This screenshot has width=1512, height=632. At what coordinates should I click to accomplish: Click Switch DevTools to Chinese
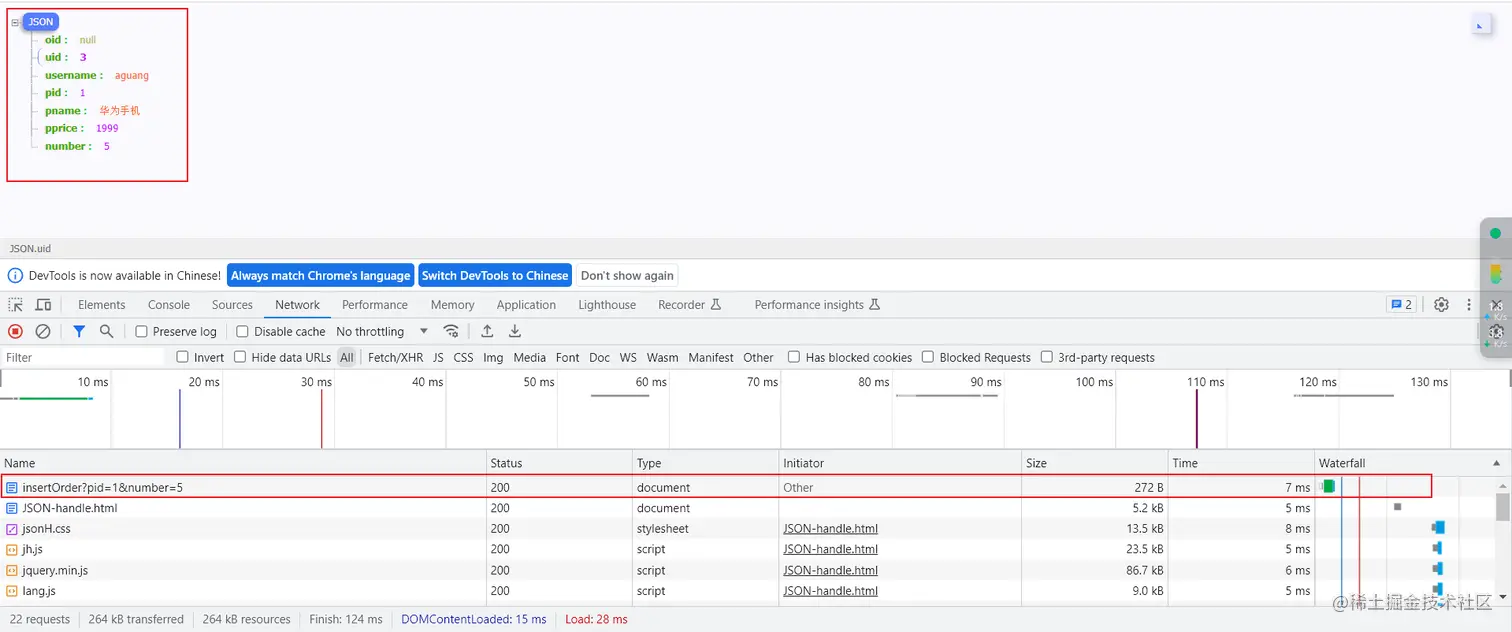click(495, 276)
